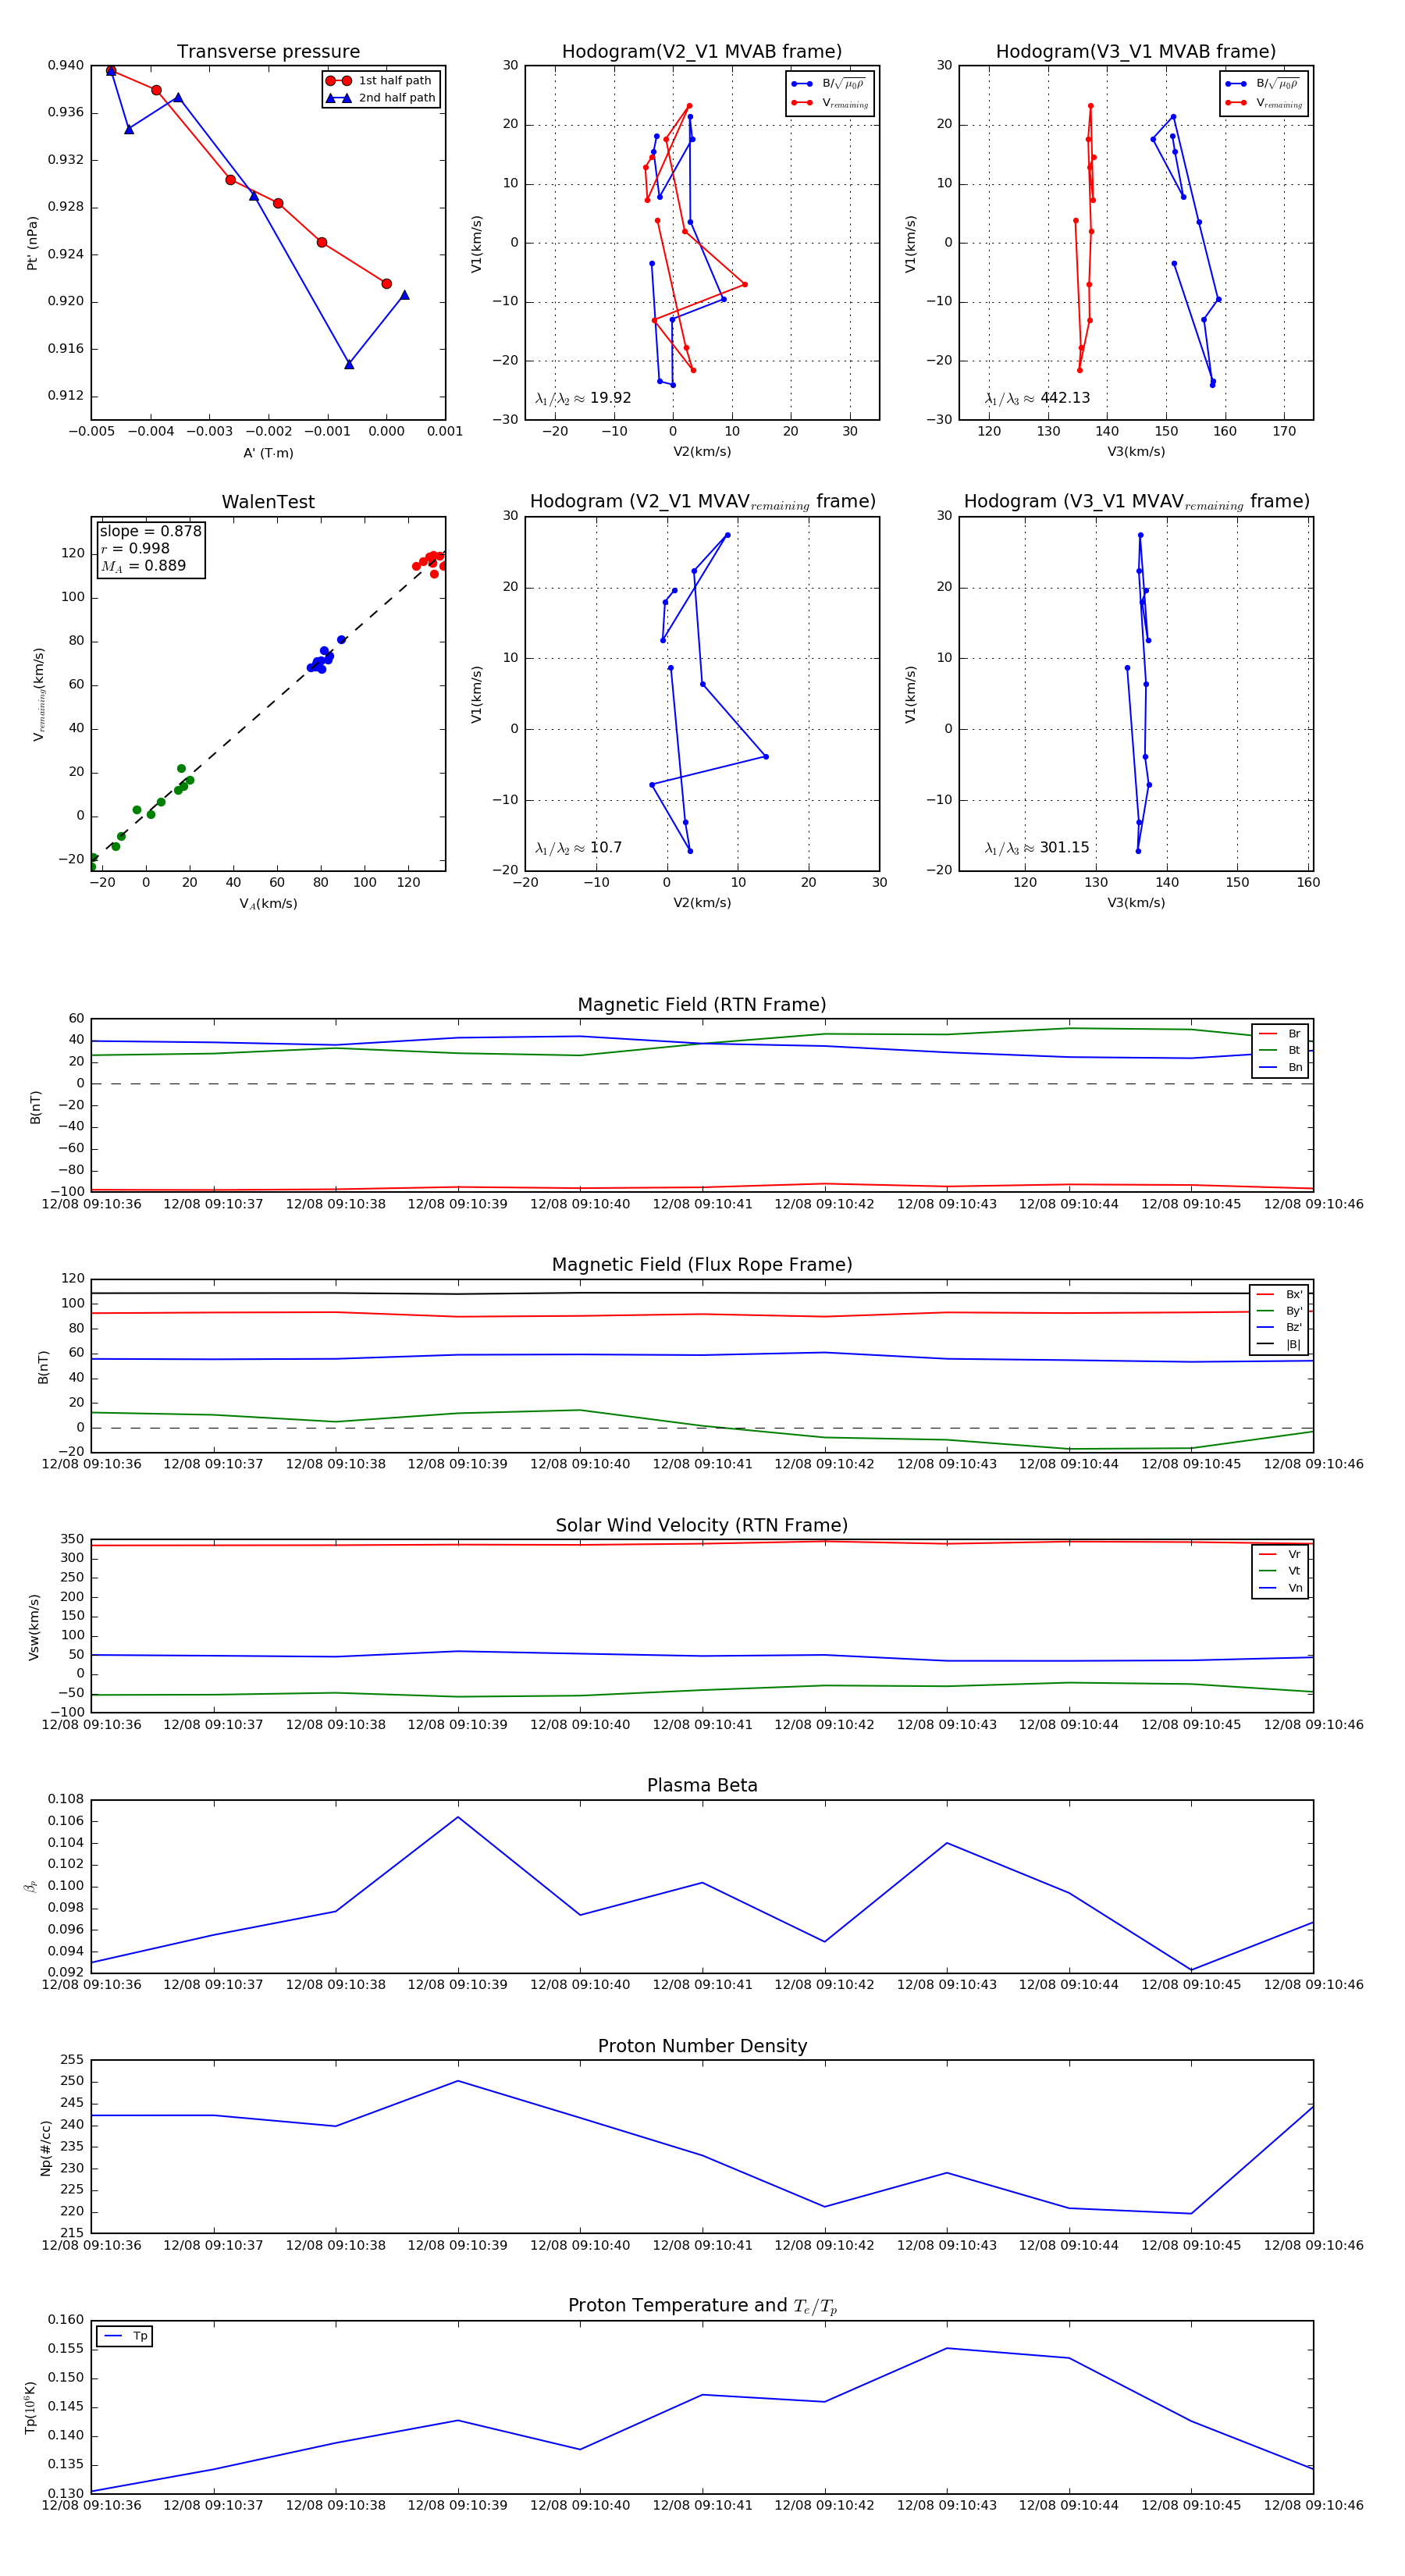Viewport: 1405px width, 2576px height.
Task: Select the 'Bn' legend entry
Action: click(x=1280, y=1067)
